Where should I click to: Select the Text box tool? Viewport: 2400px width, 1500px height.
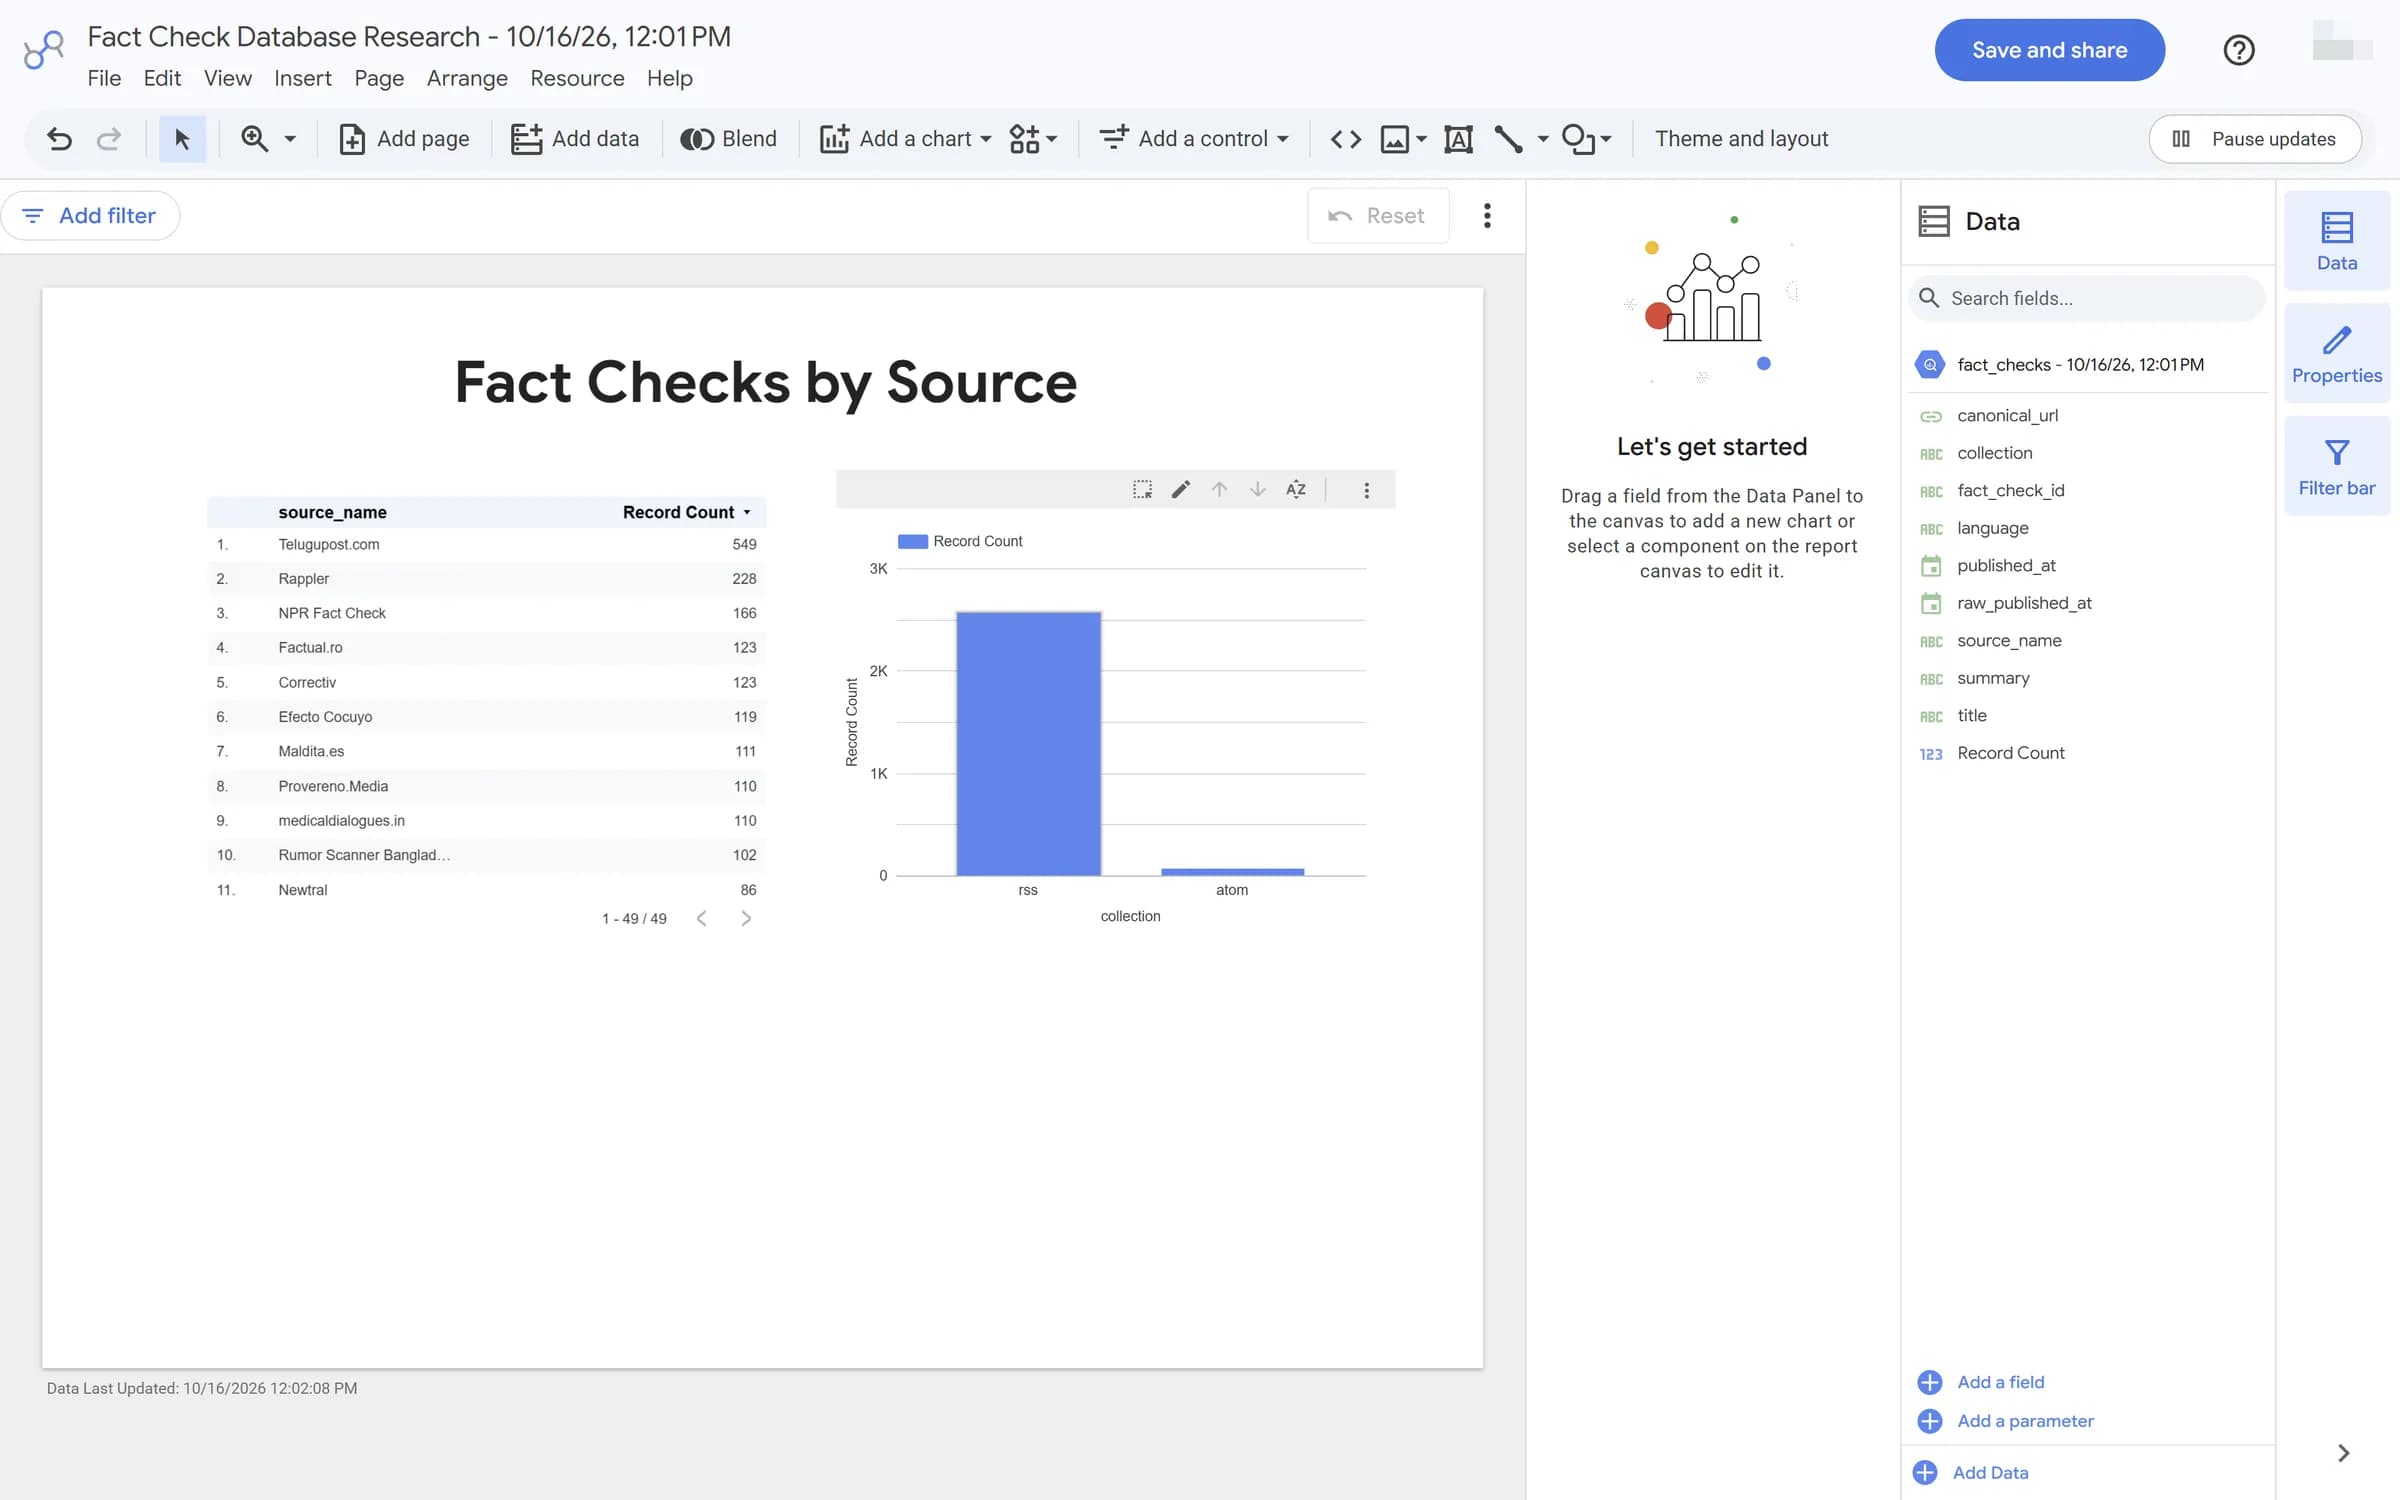(x=1458, y=139)
